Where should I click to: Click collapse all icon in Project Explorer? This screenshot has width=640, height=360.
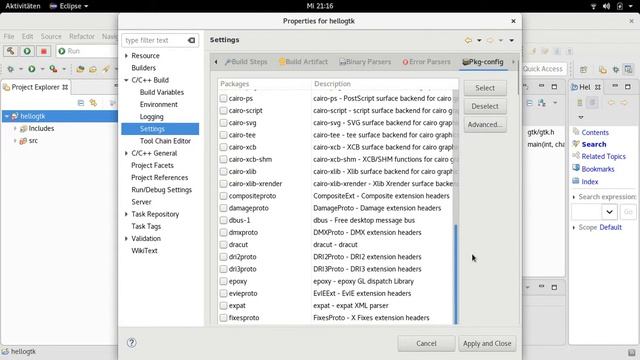click(81, 103)
